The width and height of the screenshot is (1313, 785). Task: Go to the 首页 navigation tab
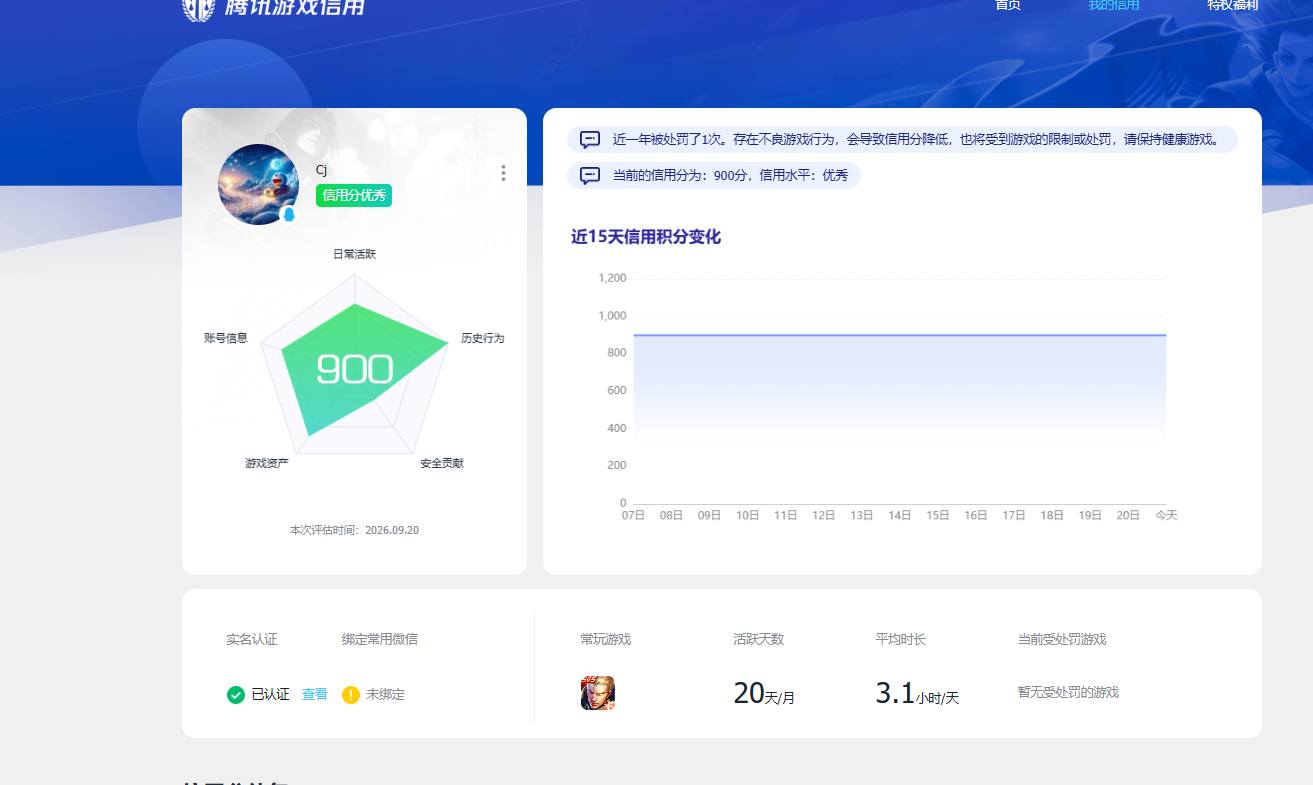coord(1008,5)
